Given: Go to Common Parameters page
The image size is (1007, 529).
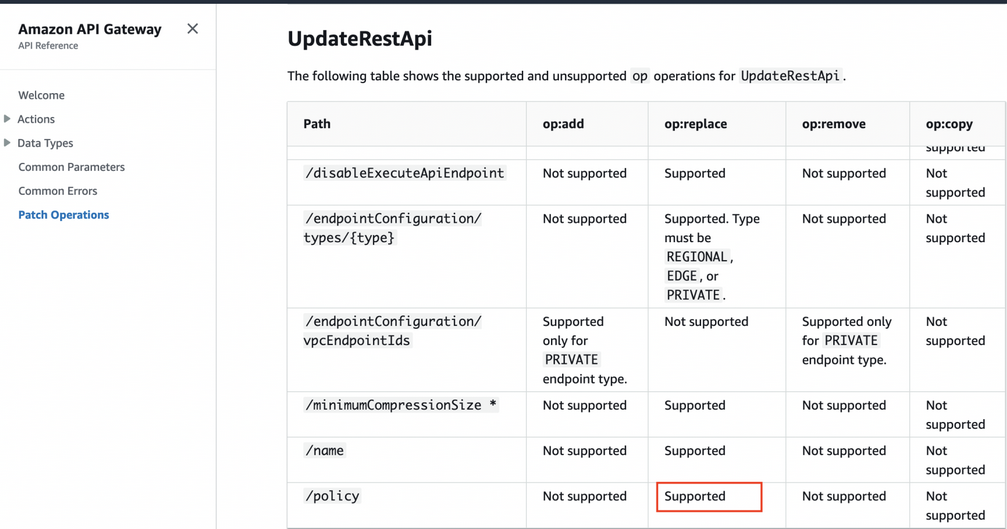Looking at the screenshot, I should [71, 167].
